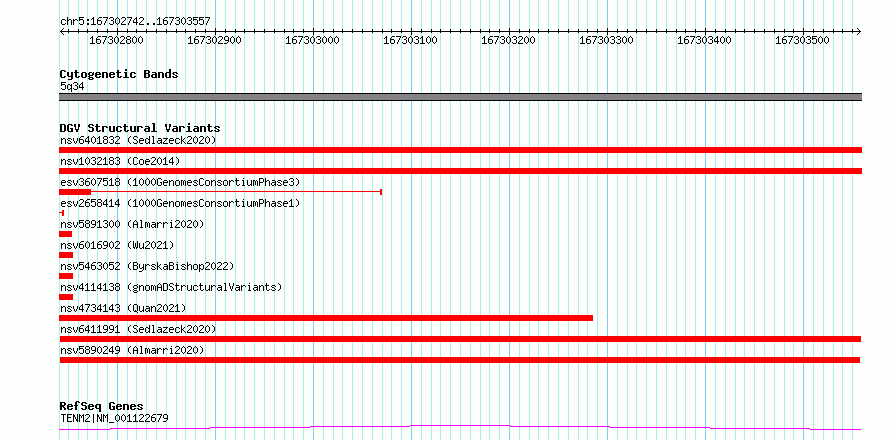Open variant nsv6401832 (Sedlazeck2020) label

point(138,140)
